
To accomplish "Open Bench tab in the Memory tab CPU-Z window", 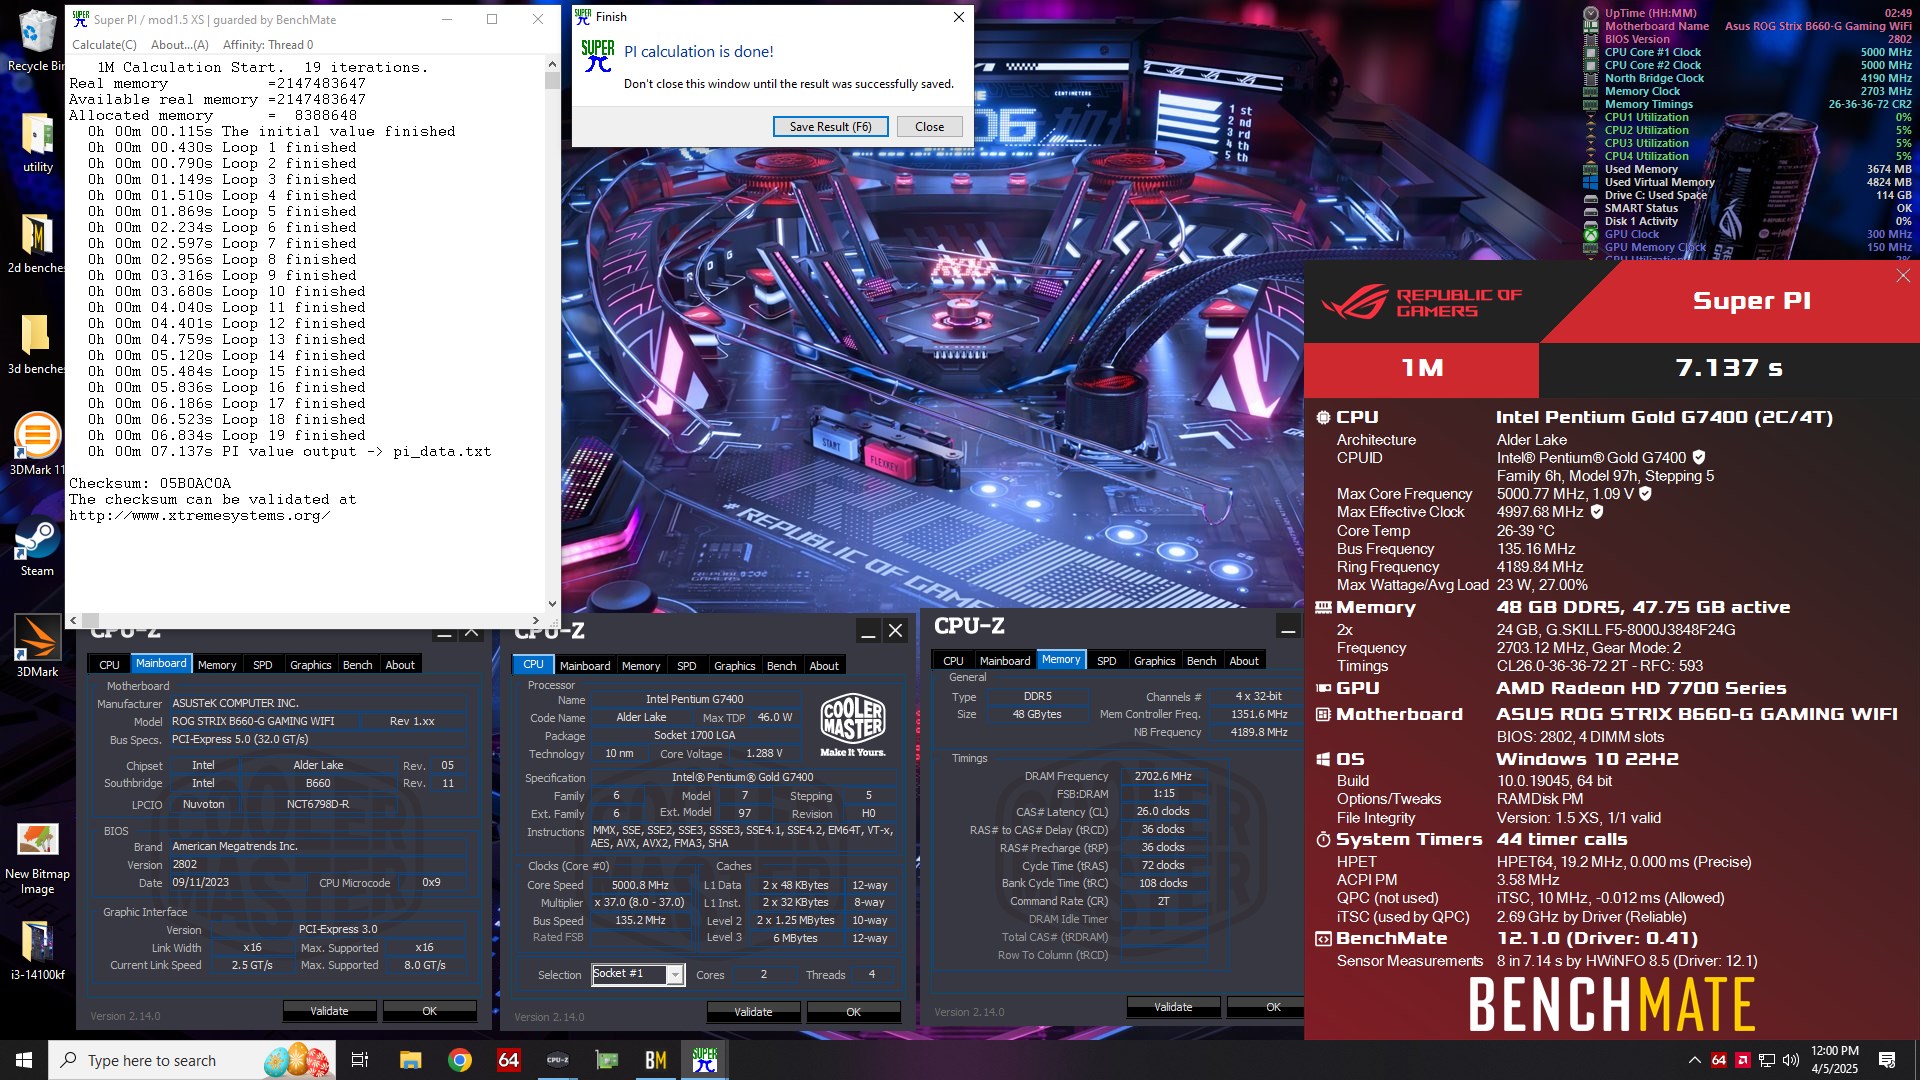I will tap(1201, 661).
